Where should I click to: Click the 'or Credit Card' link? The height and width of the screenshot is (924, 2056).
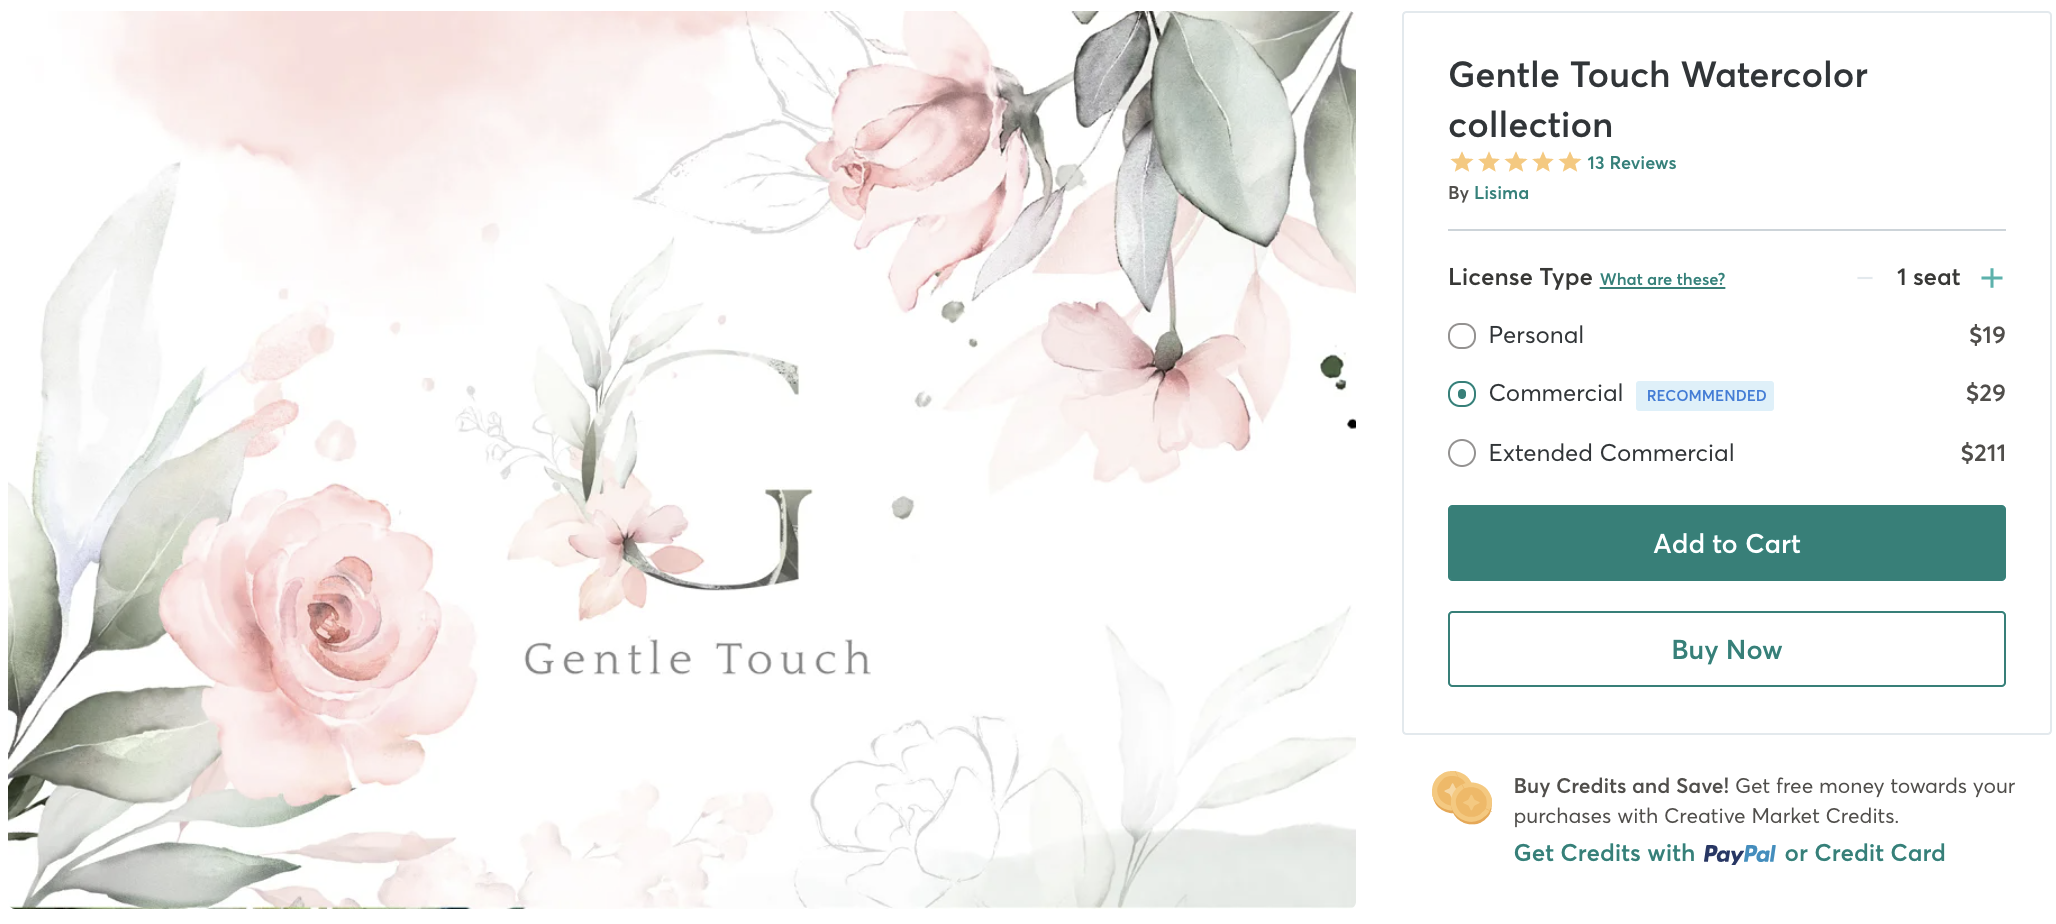(x=1864, y=853)
